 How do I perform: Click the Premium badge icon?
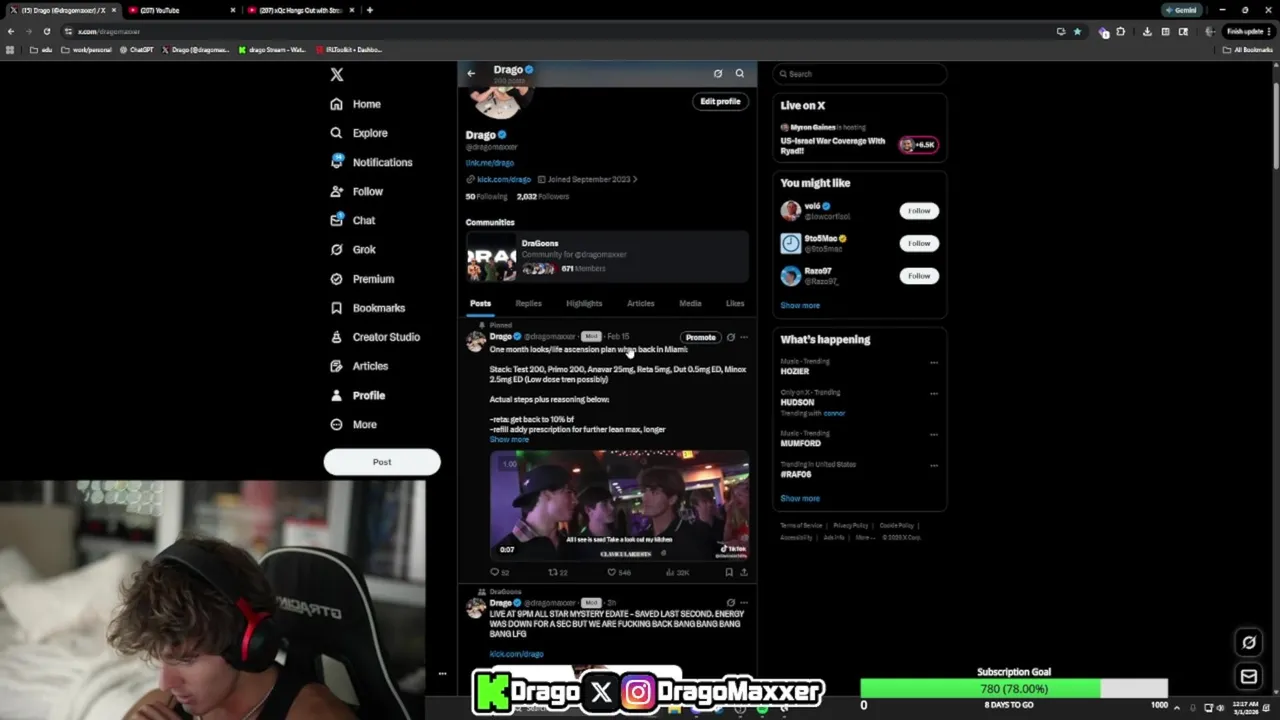click(x=336, y=279)
